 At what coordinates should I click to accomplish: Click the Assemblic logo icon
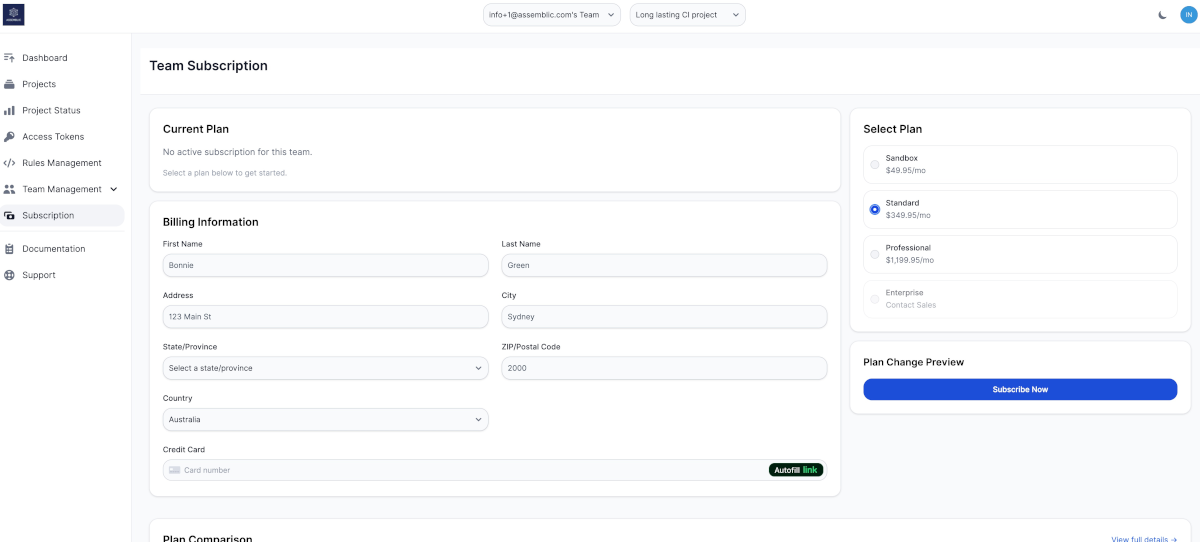click(x=14, y=15)
